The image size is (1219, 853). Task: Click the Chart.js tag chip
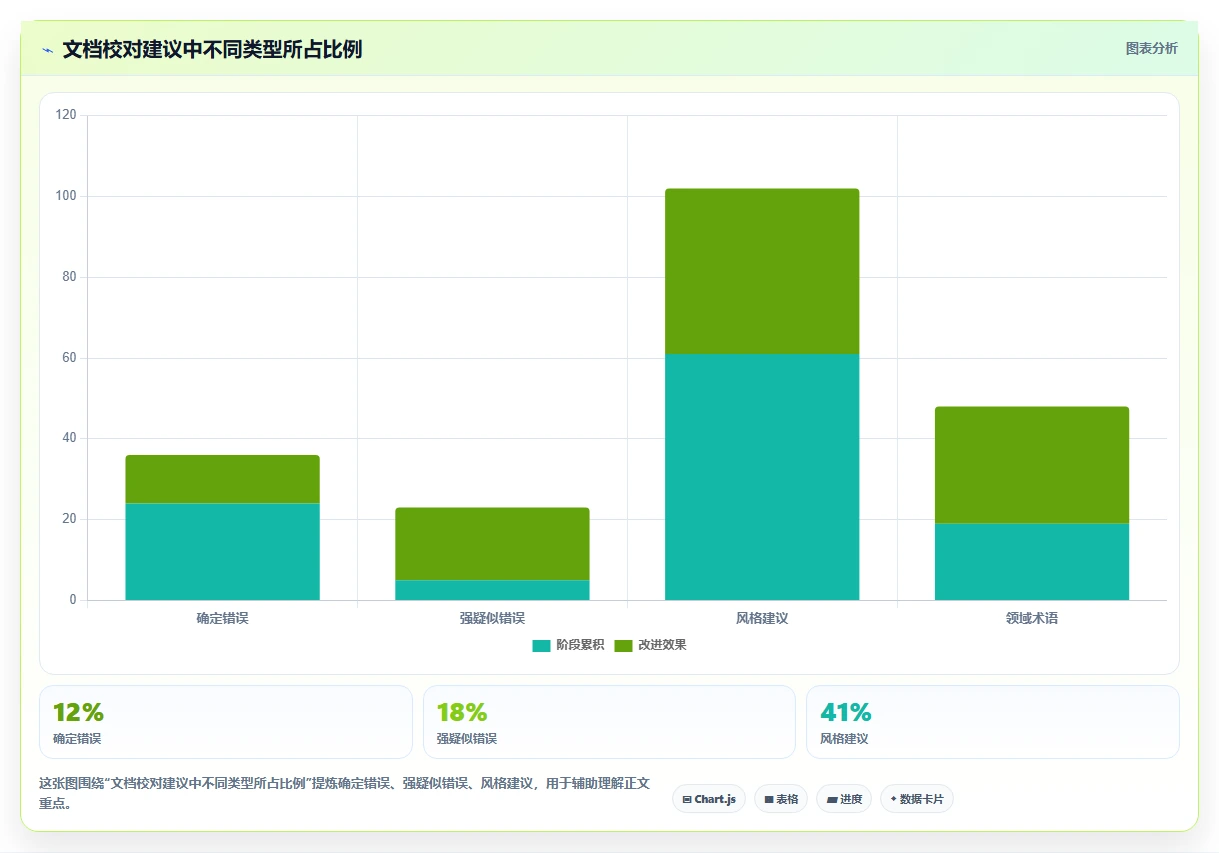[709, 799]
